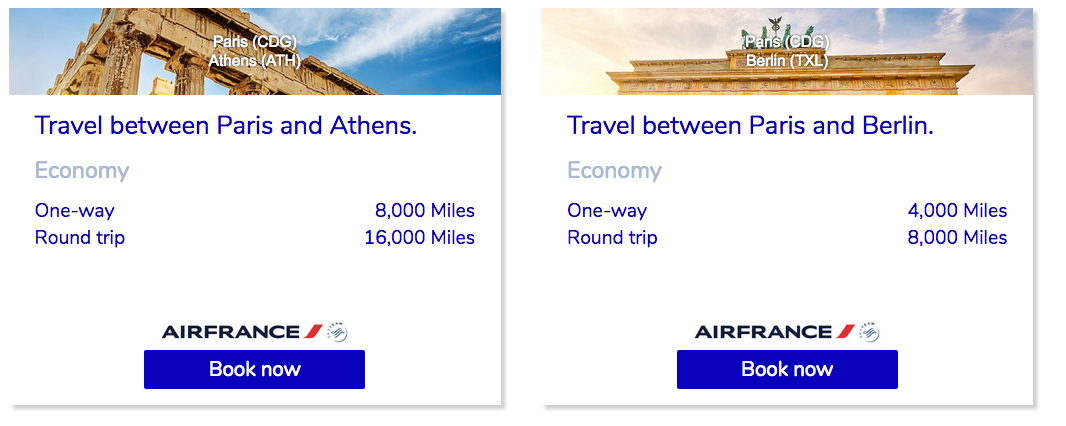Click the 16,000 Miles round trip fare

419,238
